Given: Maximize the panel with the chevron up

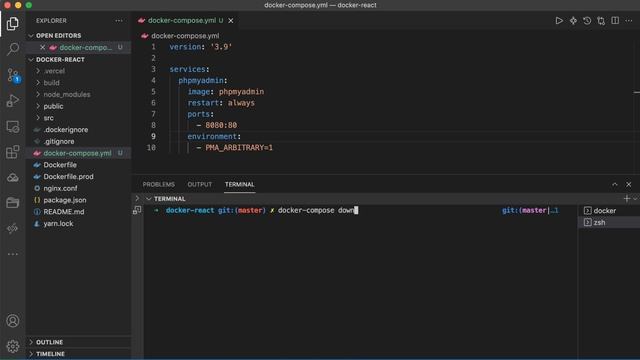Looking at the screenshot, I should [x=615, y=184].
